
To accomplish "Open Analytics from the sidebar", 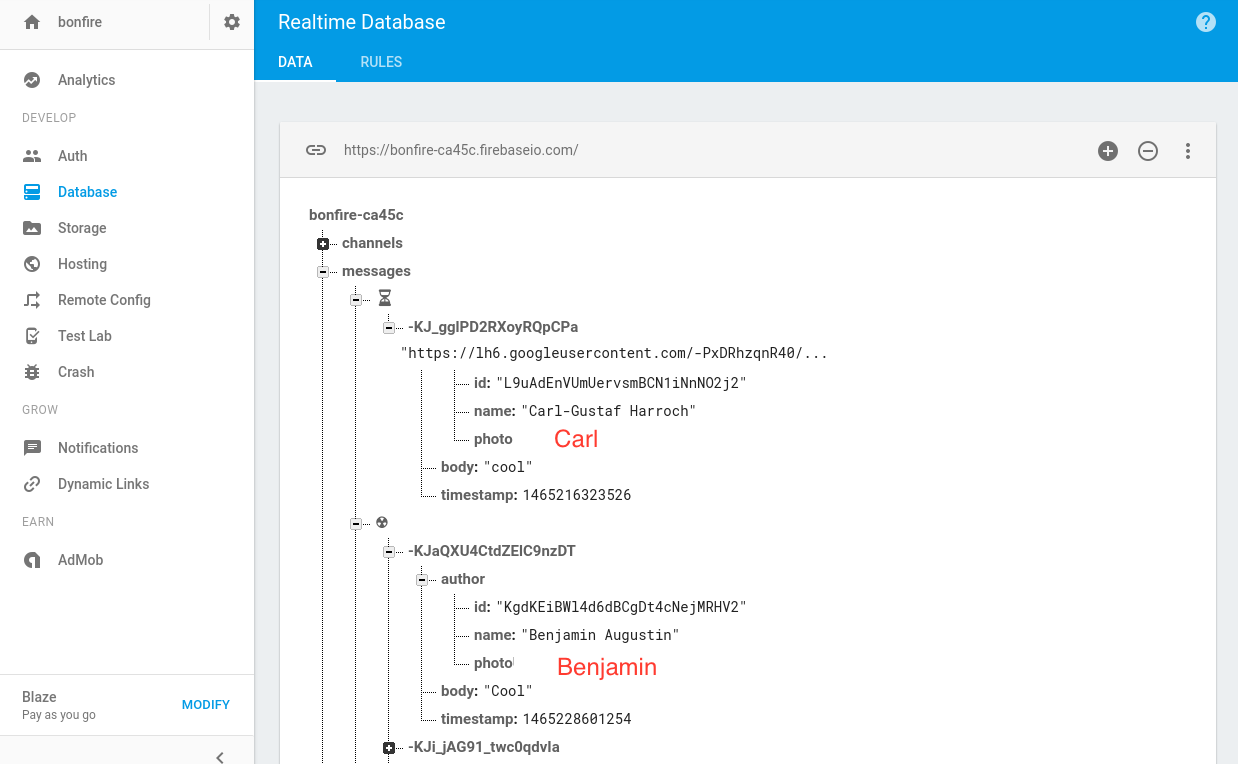I will (86, 80).
